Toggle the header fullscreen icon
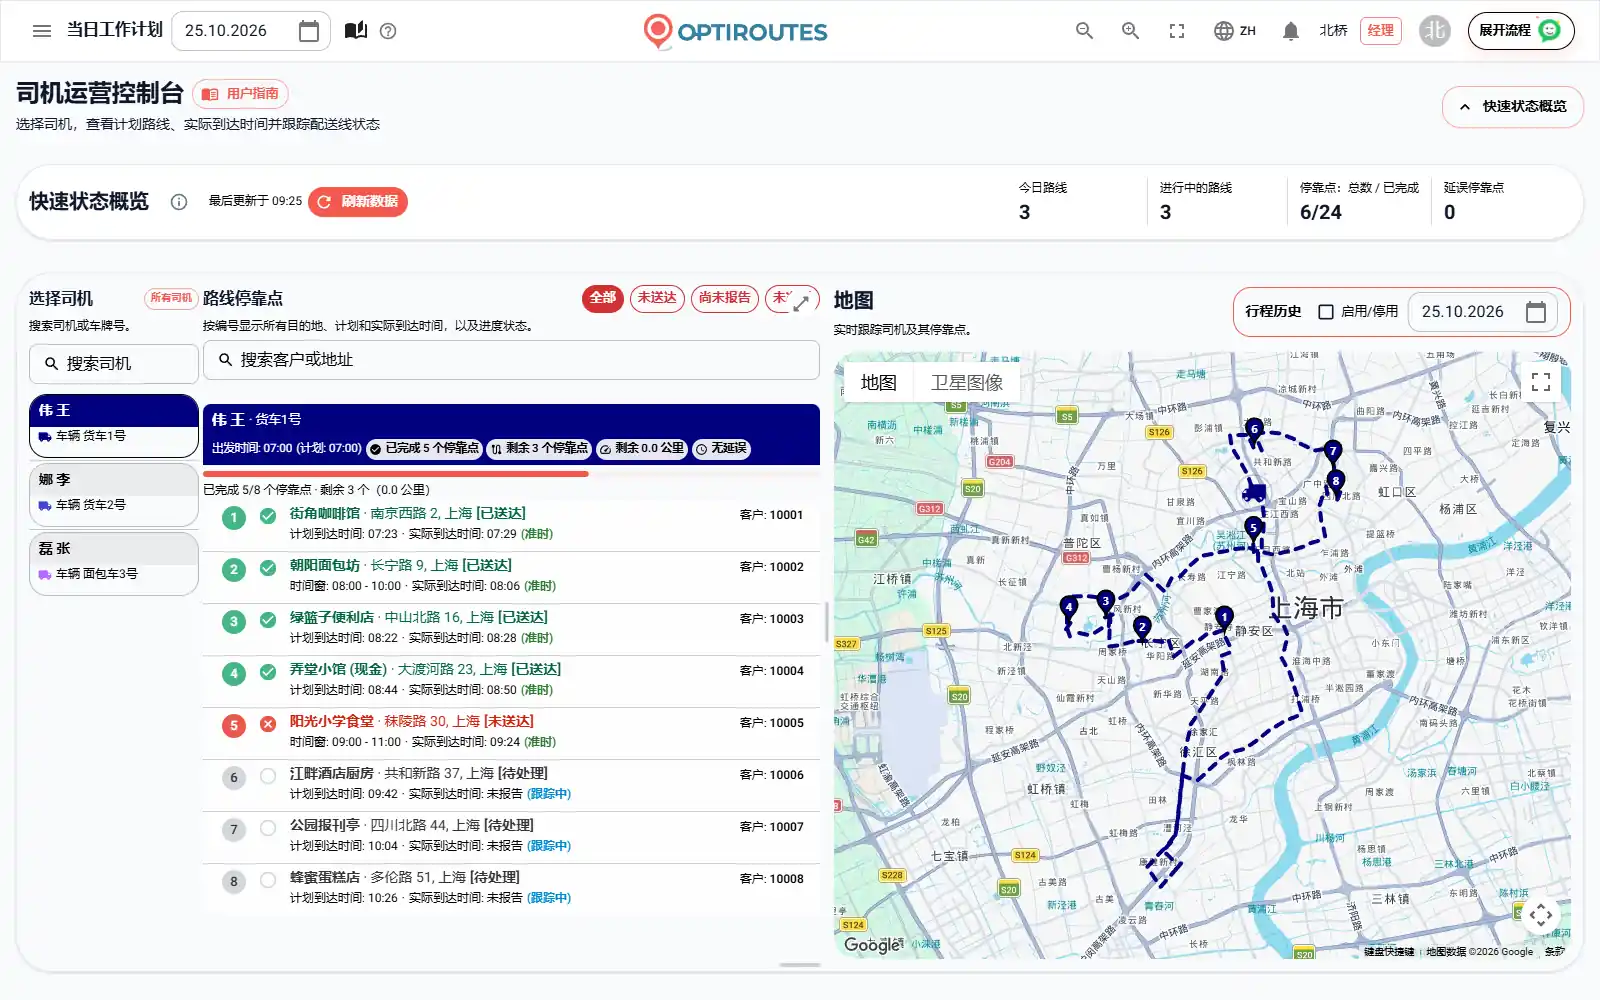The image size is (1600, 1000). pos(1177,31)
